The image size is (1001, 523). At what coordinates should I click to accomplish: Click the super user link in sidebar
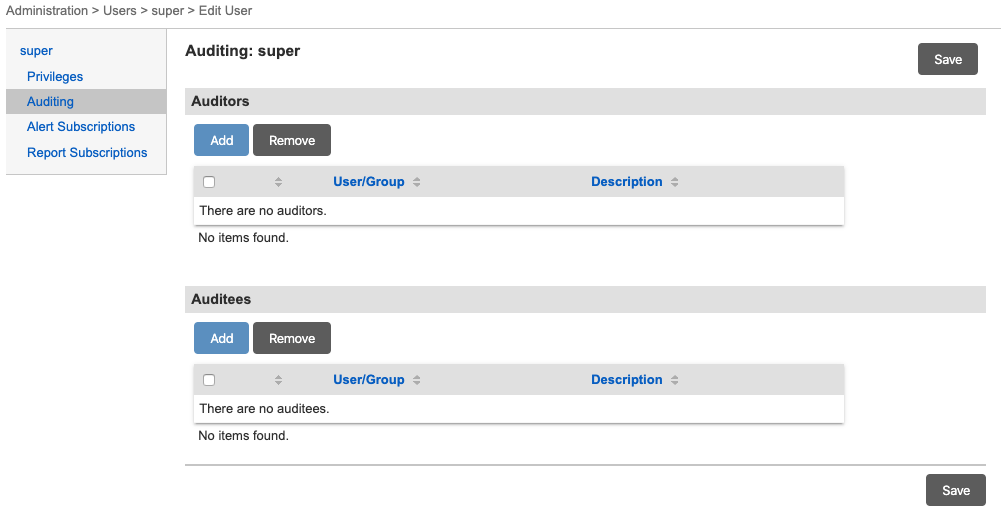(x=36, y=50)
